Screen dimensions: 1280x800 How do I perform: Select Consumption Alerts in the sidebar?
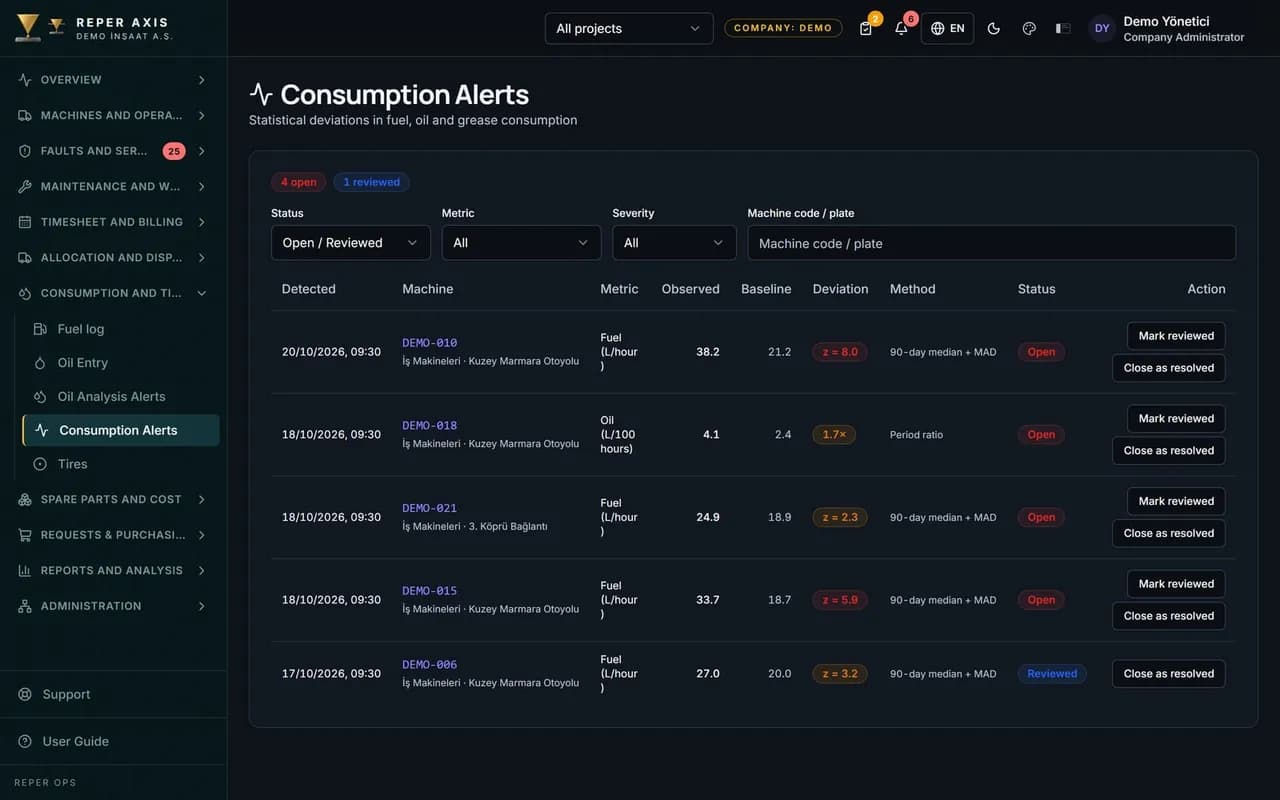coord(121,430)
